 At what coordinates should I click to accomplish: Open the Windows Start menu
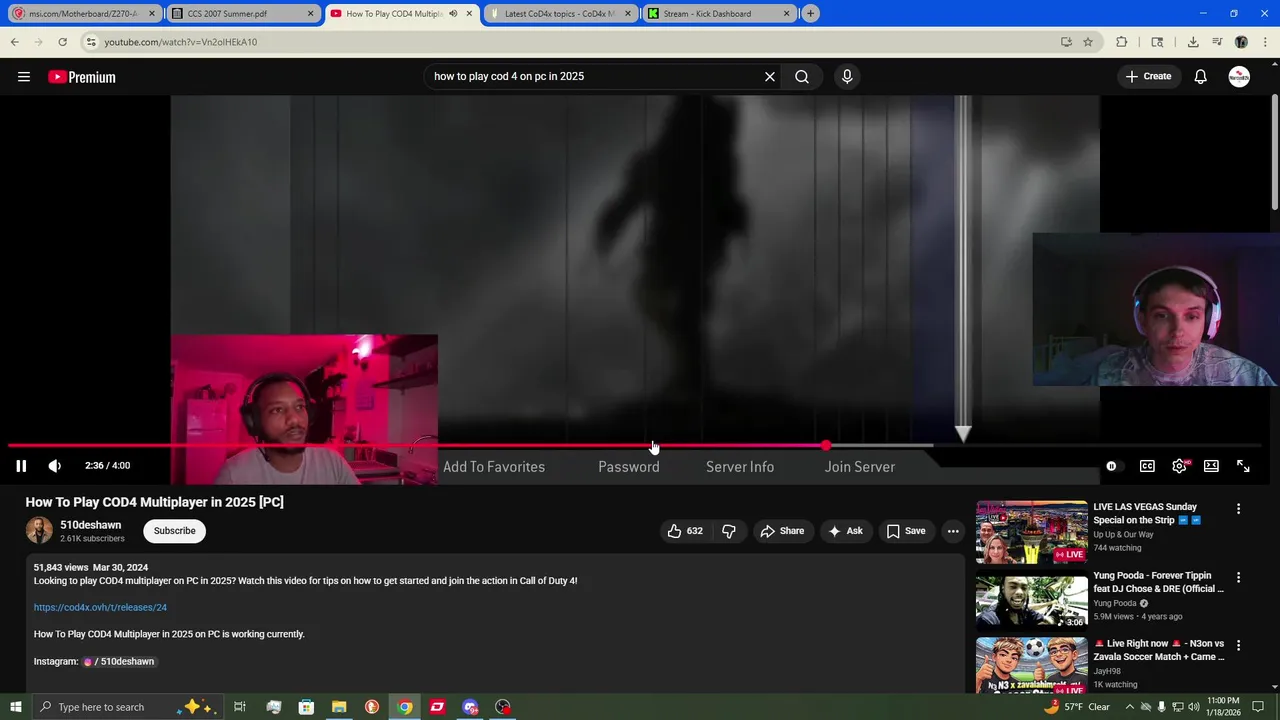pos(15,707)
